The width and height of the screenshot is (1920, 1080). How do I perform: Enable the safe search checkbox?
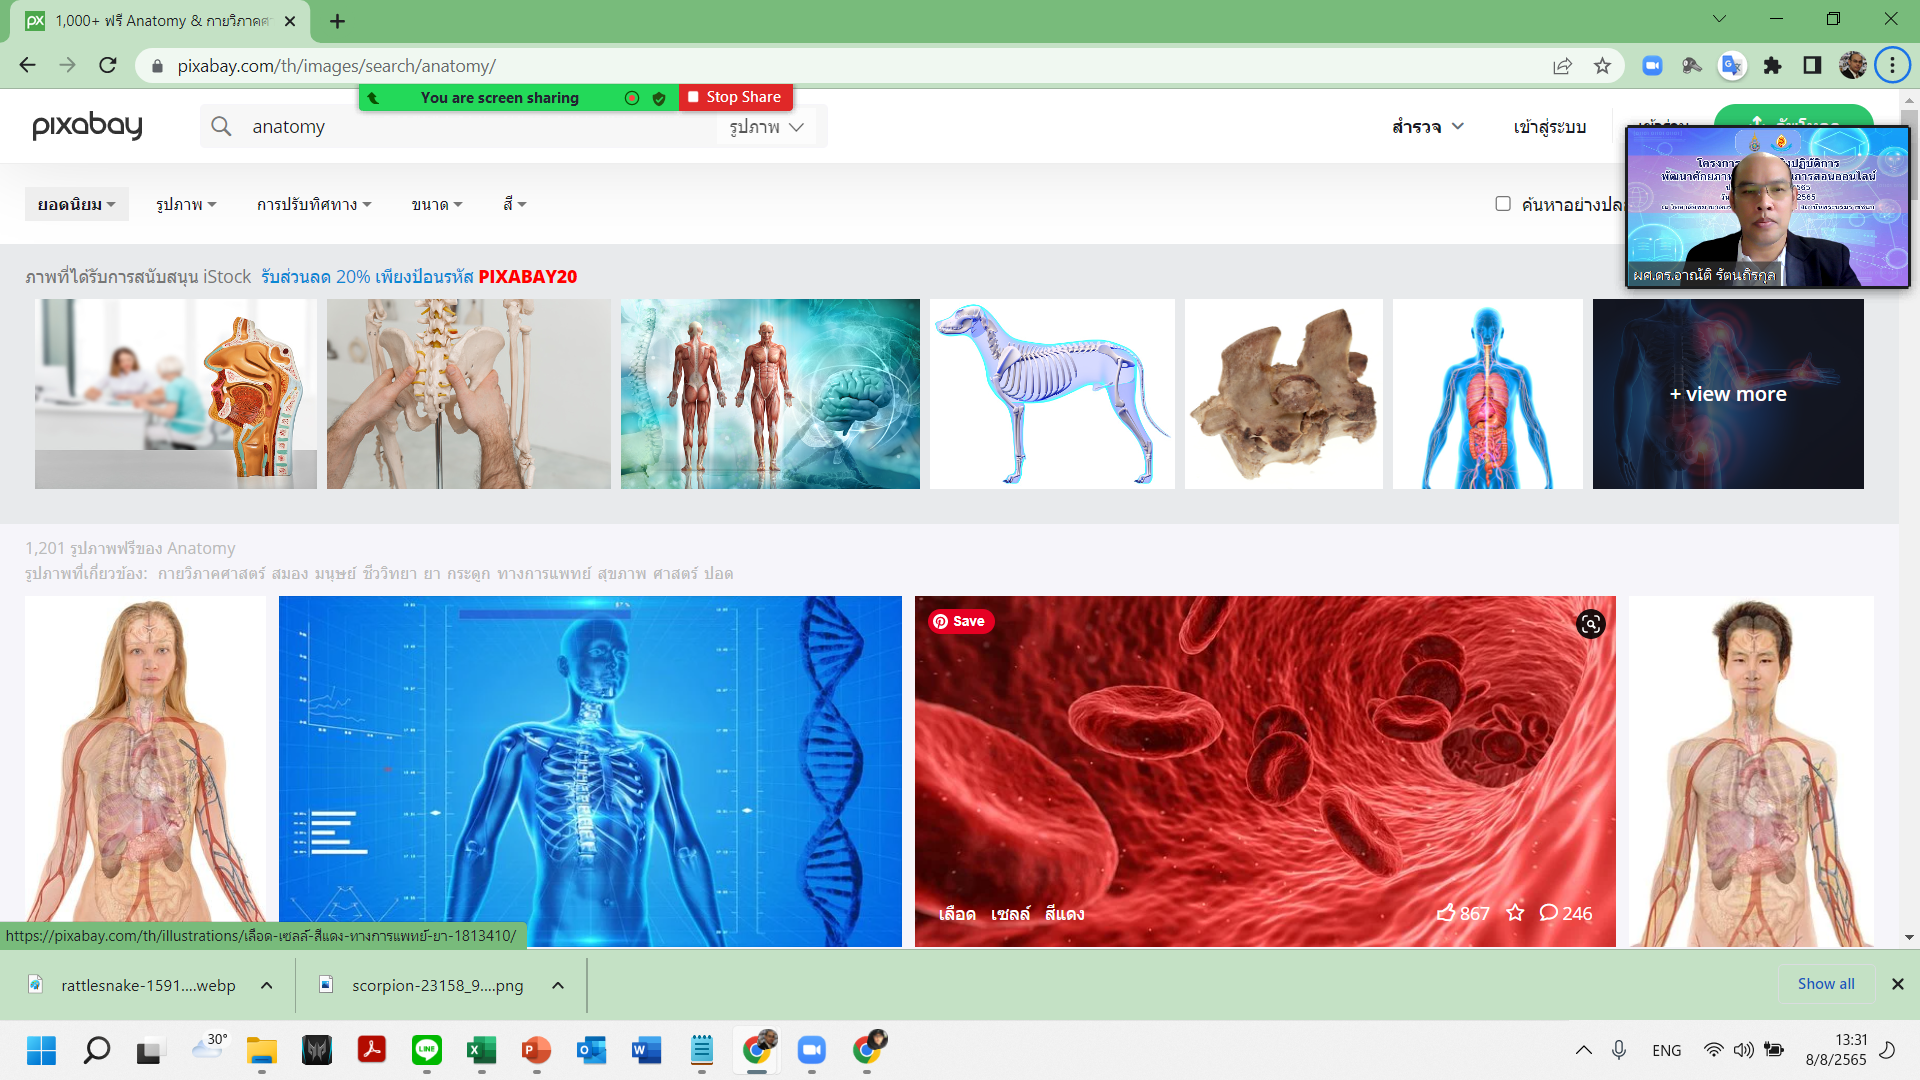click(x=1502, y=204)
